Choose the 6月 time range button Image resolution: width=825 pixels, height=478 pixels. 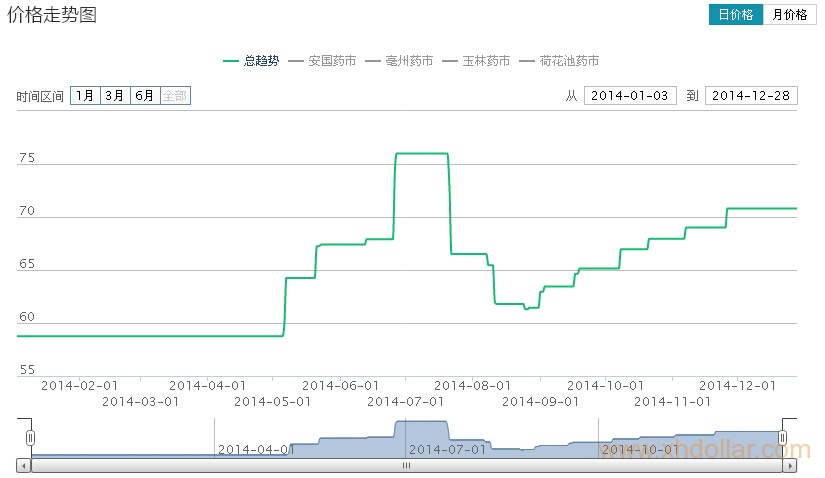pyautogui.click(x=145, y=96)
